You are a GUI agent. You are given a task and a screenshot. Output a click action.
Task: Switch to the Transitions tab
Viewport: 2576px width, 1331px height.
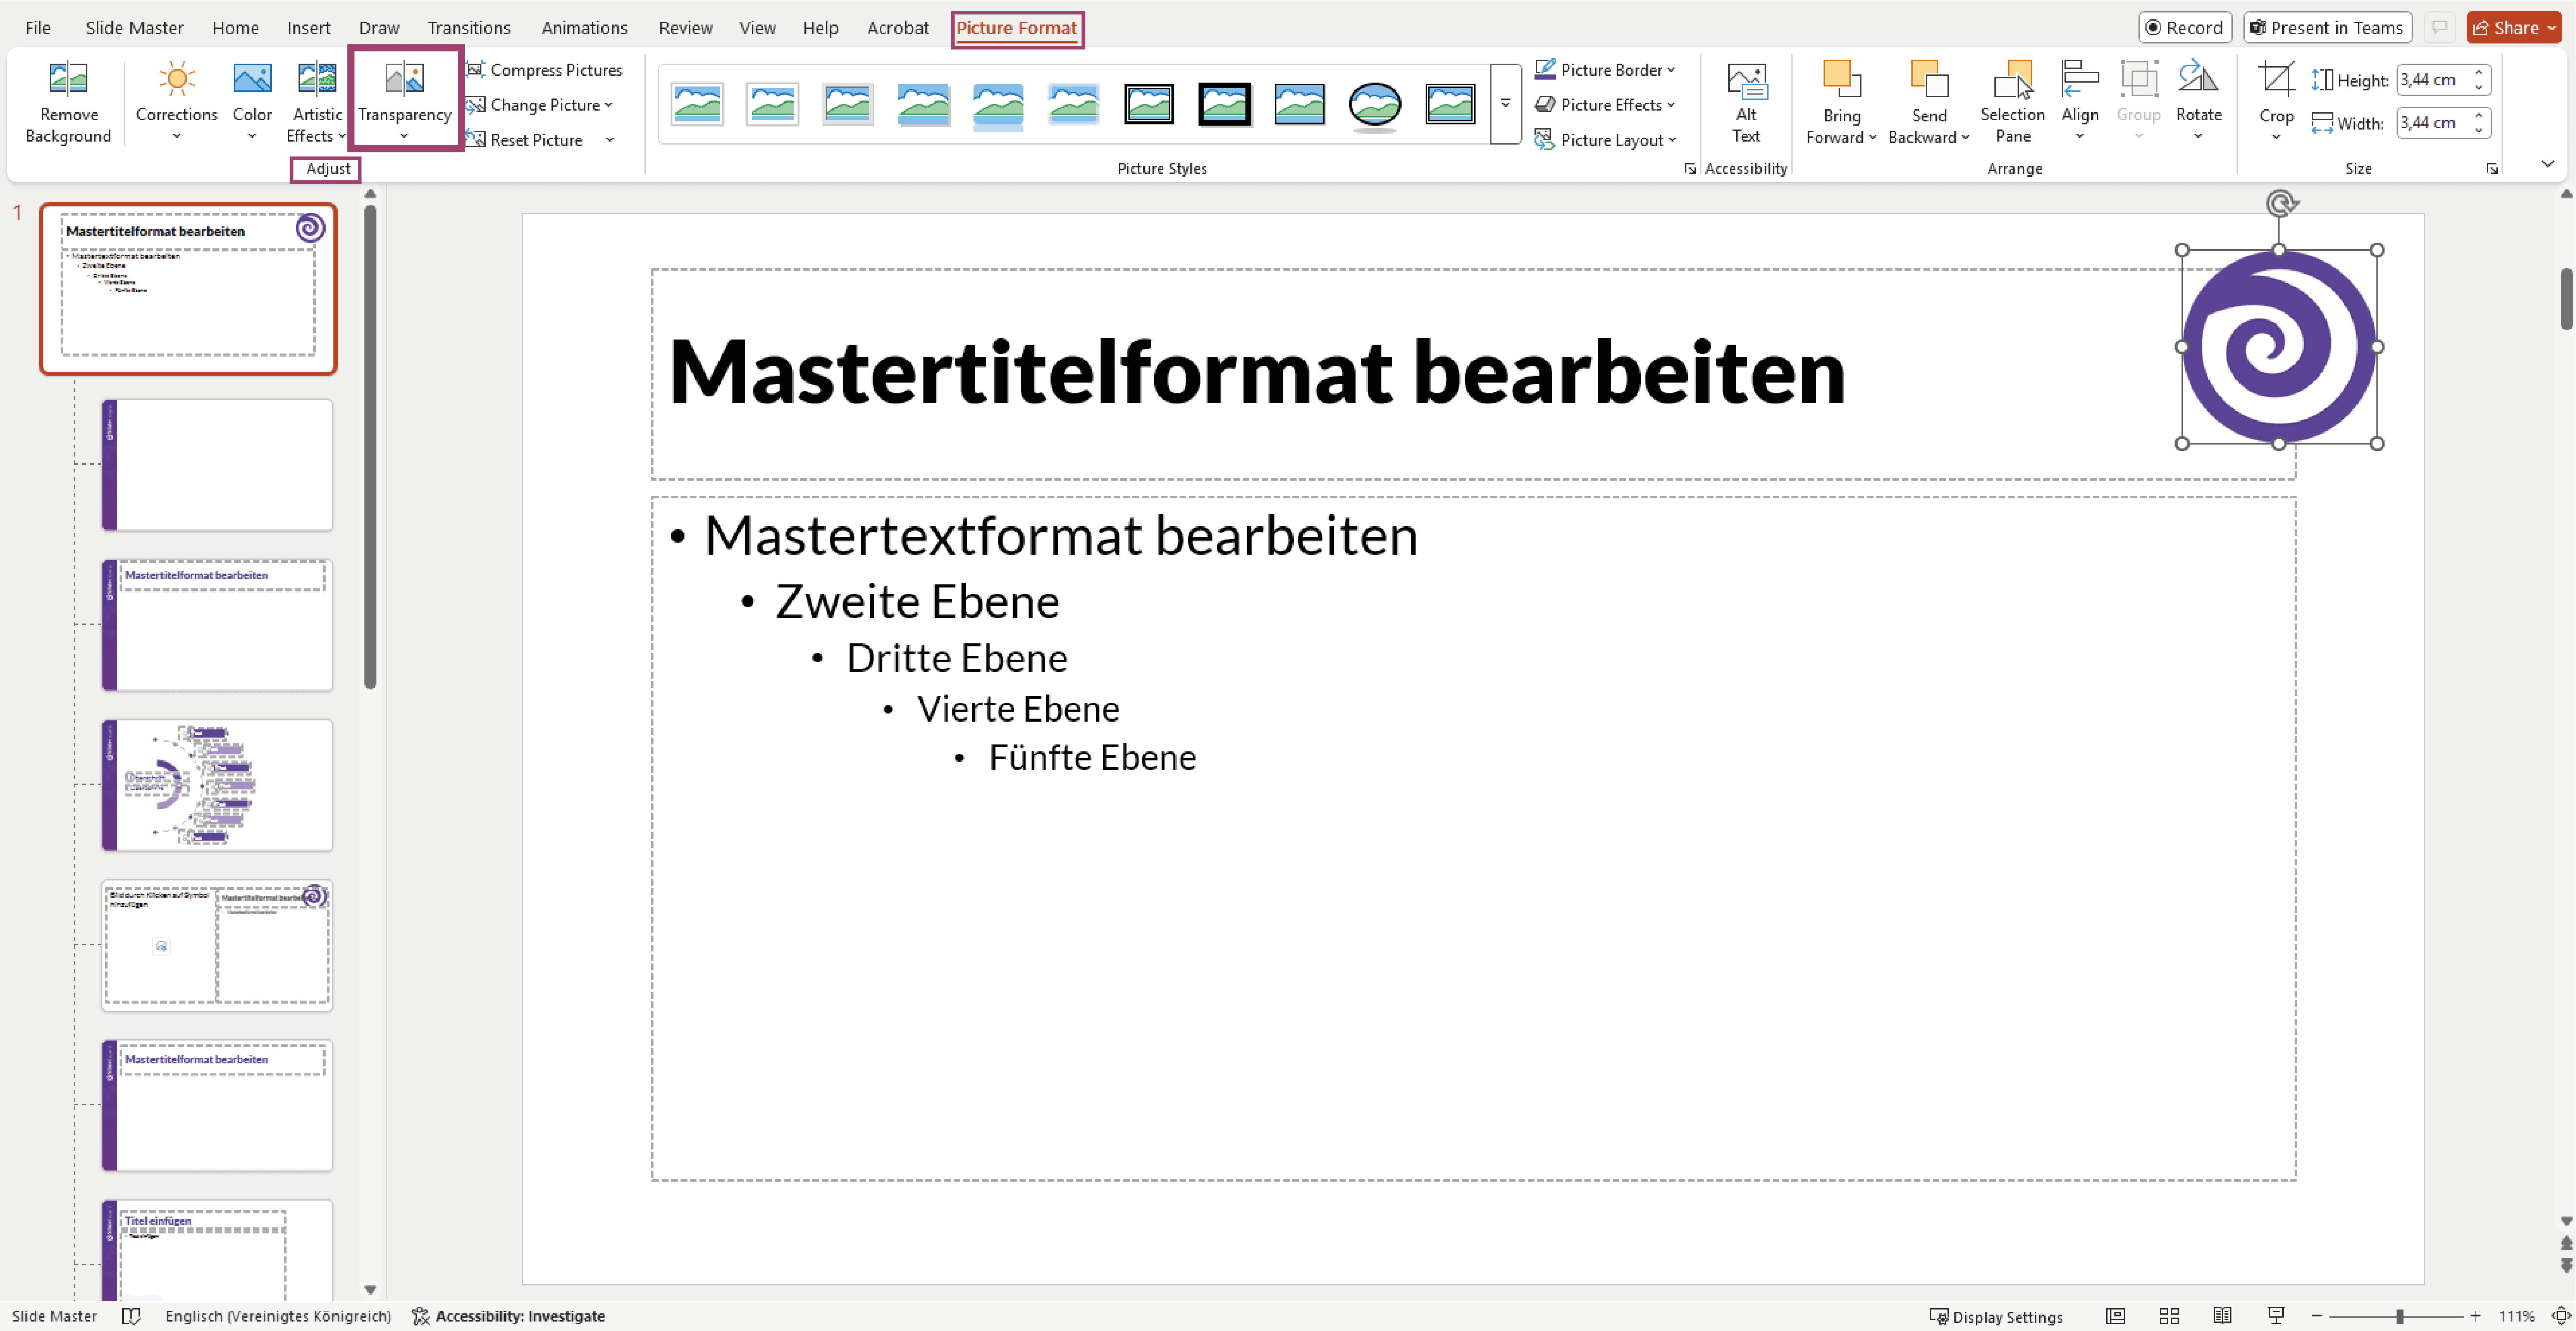pyautogui.click(x=469, y=27)
